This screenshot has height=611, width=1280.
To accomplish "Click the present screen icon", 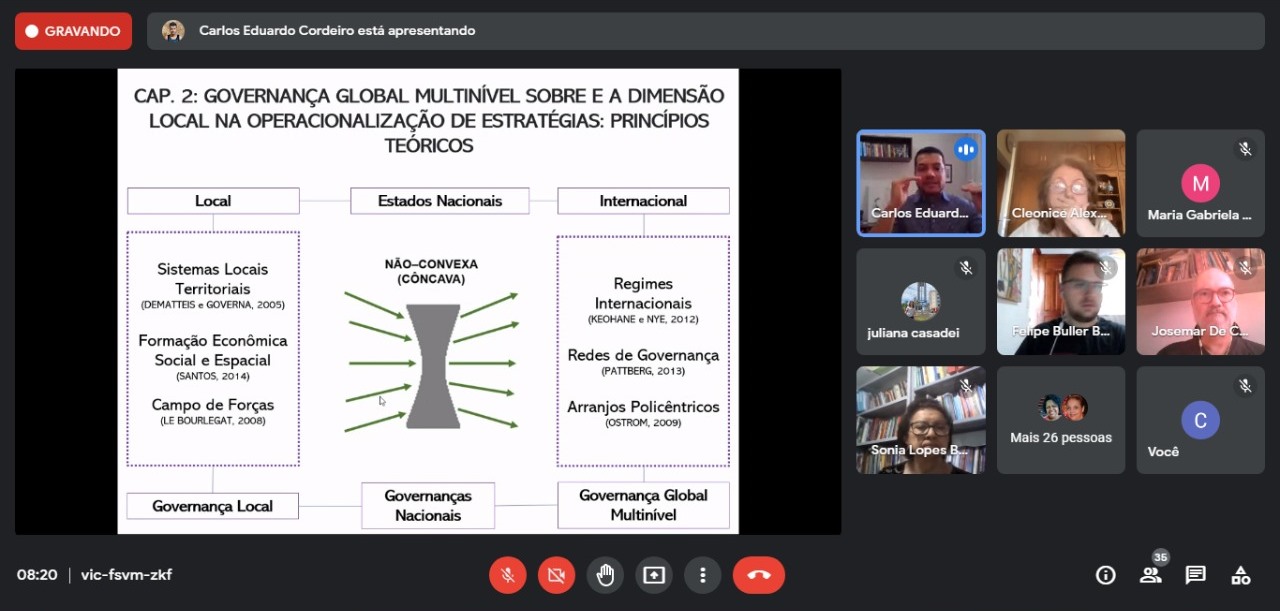I will [654, 575].
